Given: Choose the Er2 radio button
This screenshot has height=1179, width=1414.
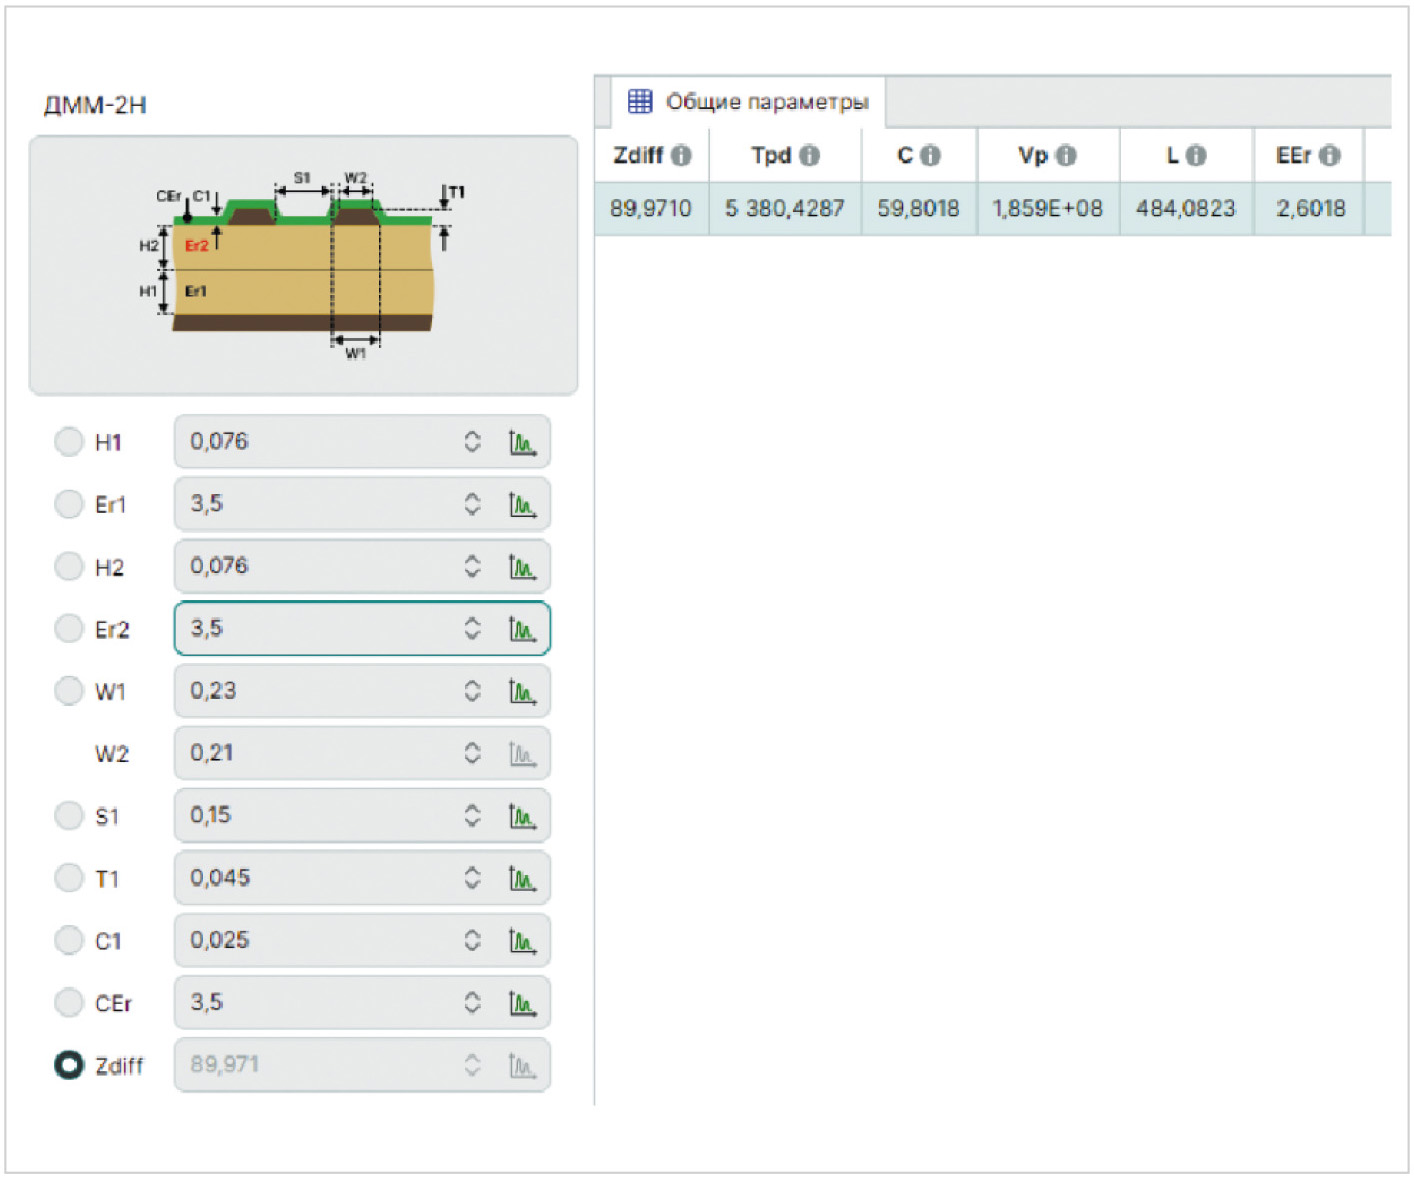Looking at the screenshot, I should [68, 629].
